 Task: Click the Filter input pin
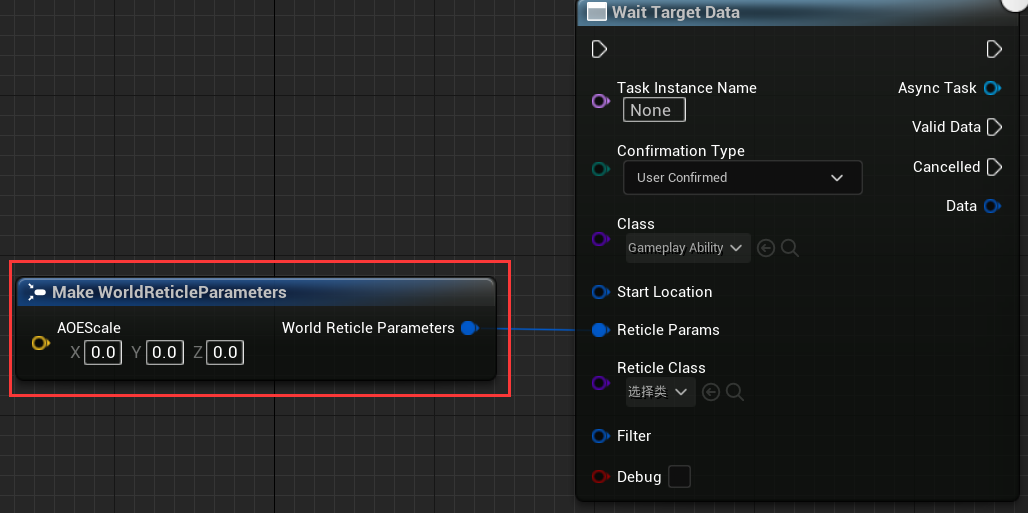click(601, 436)
